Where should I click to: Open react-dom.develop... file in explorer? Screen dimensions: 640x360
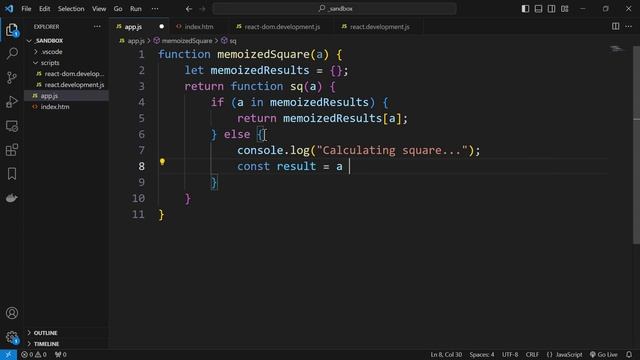tap(66, 74)
